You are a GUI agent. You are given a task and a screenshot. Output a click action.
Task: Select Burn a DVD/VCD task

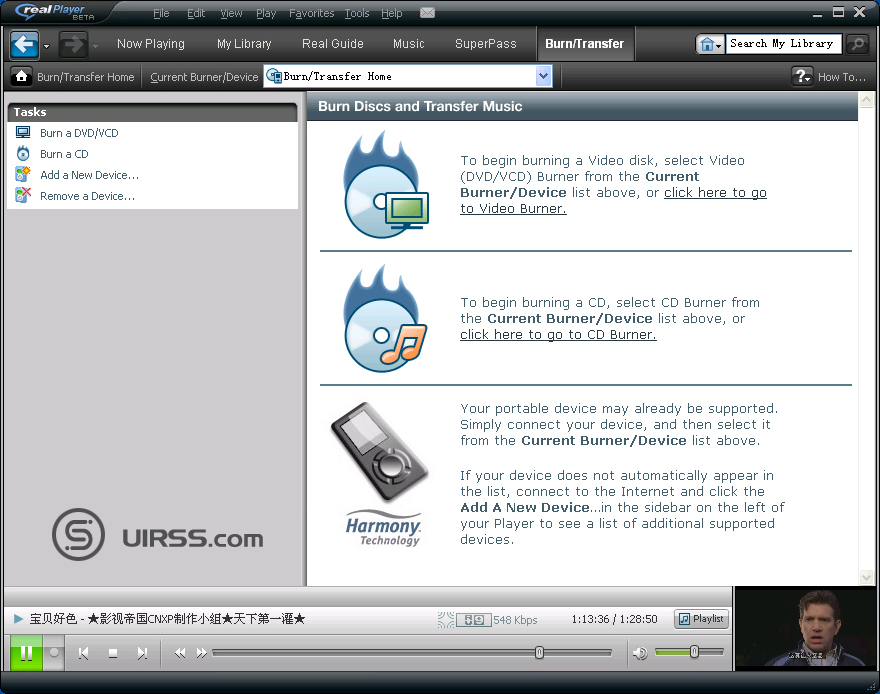click(x=79, y=133)
